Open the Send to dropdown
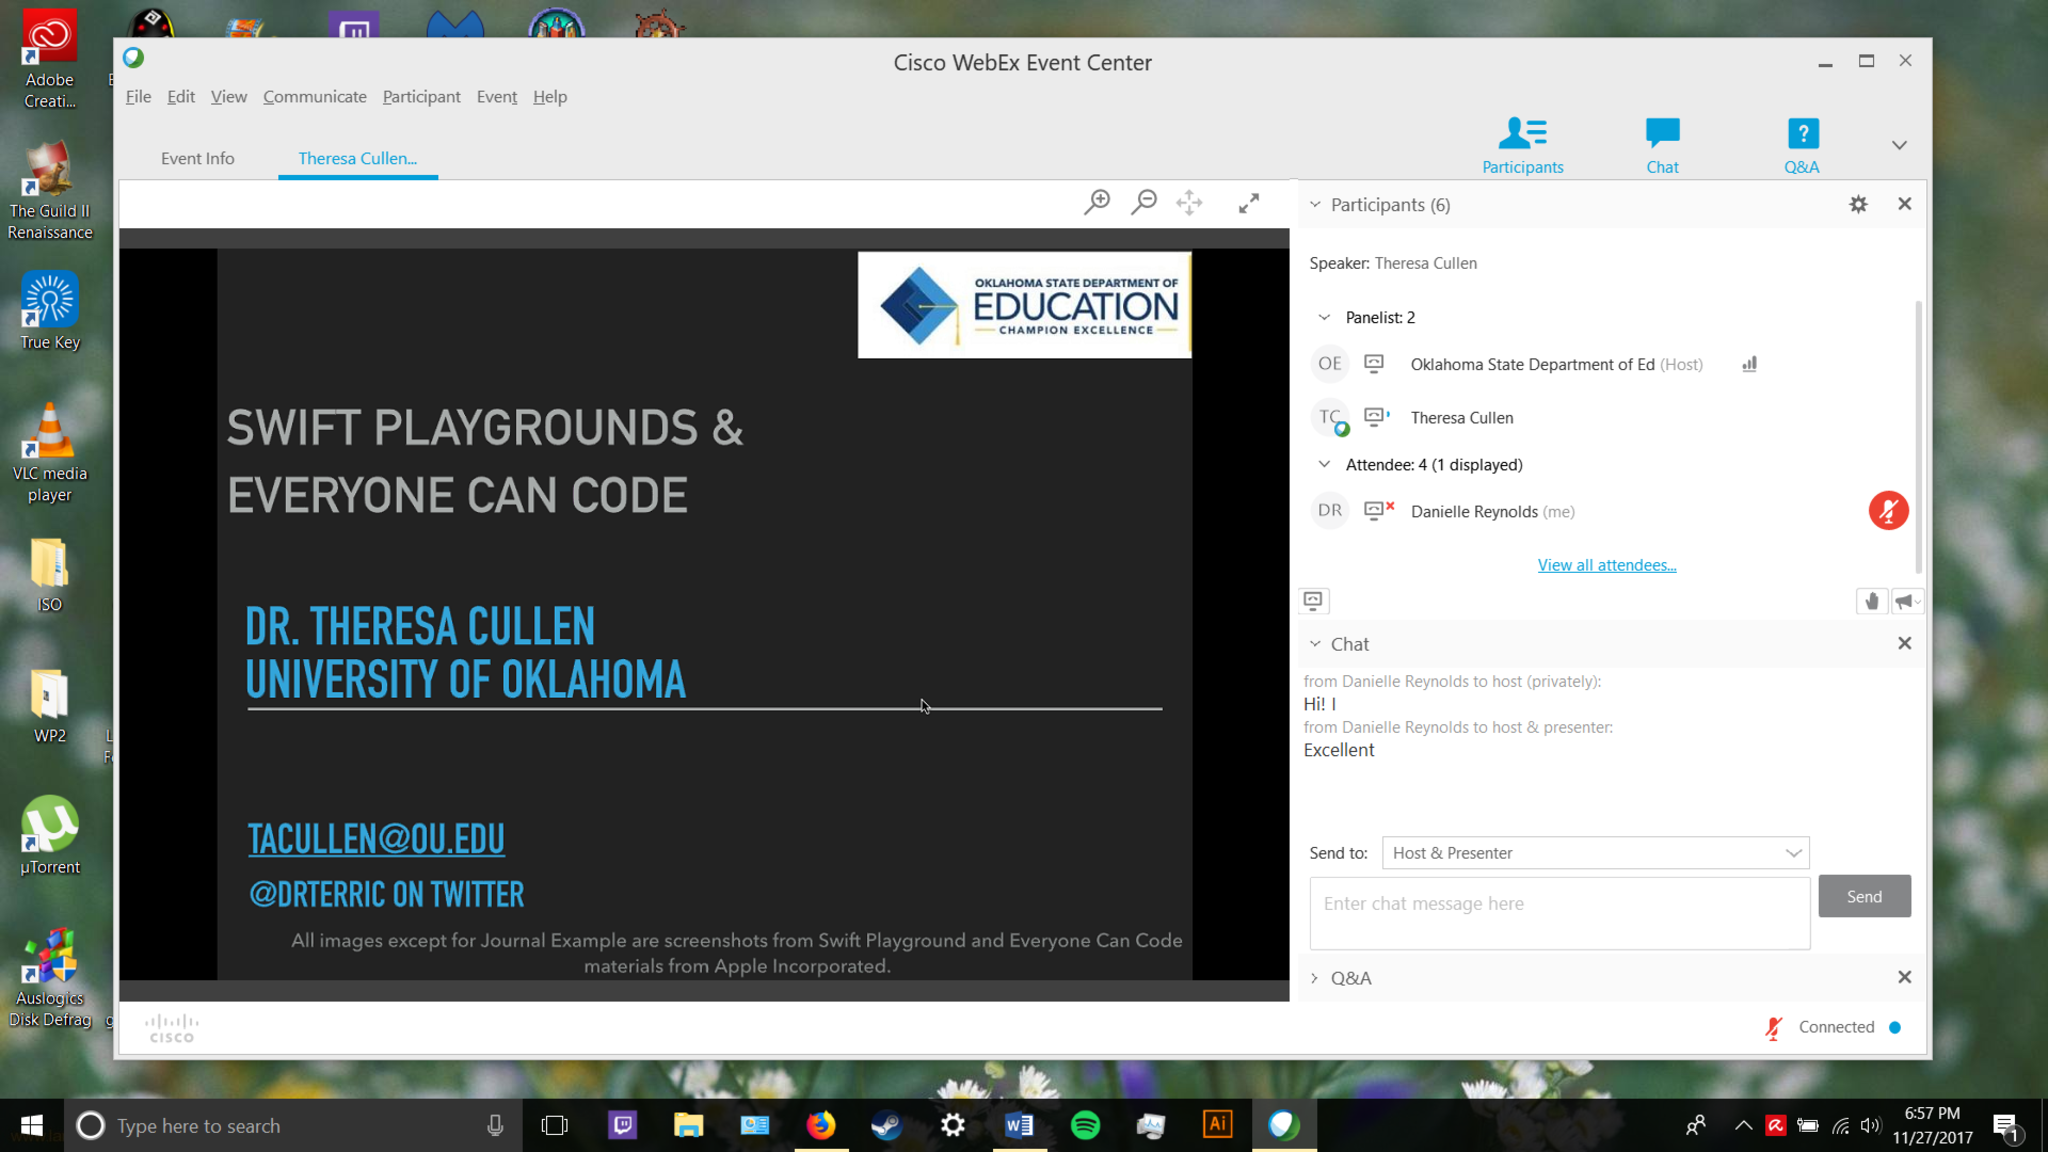This screenshot has height=1152, width=2048. pos(1595,853)
